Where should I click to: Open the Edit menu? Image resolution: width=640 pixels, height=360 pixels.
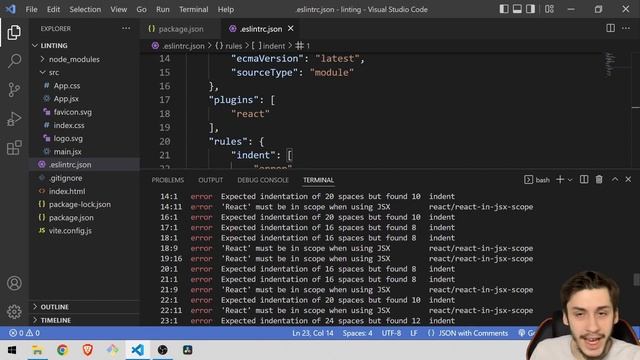pyautogui.click(x=53, y=9)
